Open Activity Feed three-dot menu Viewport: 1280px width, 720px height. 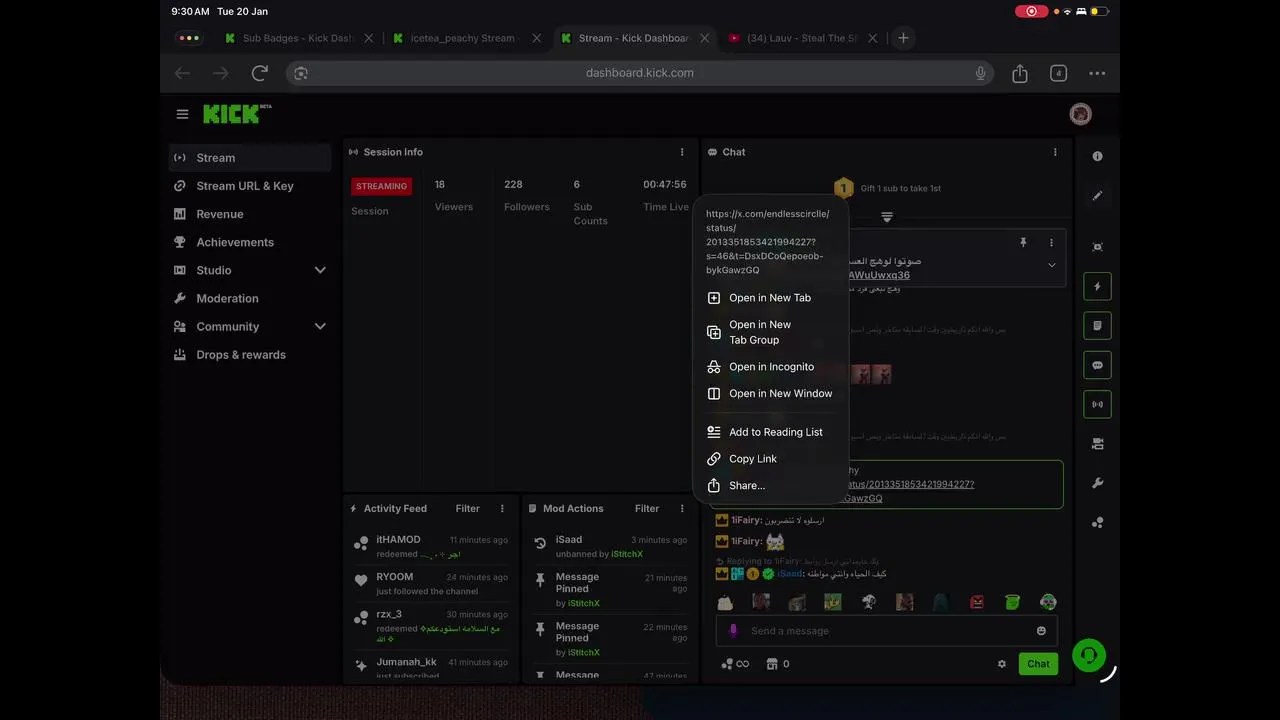pyautogui.click(x=502, y=508)
